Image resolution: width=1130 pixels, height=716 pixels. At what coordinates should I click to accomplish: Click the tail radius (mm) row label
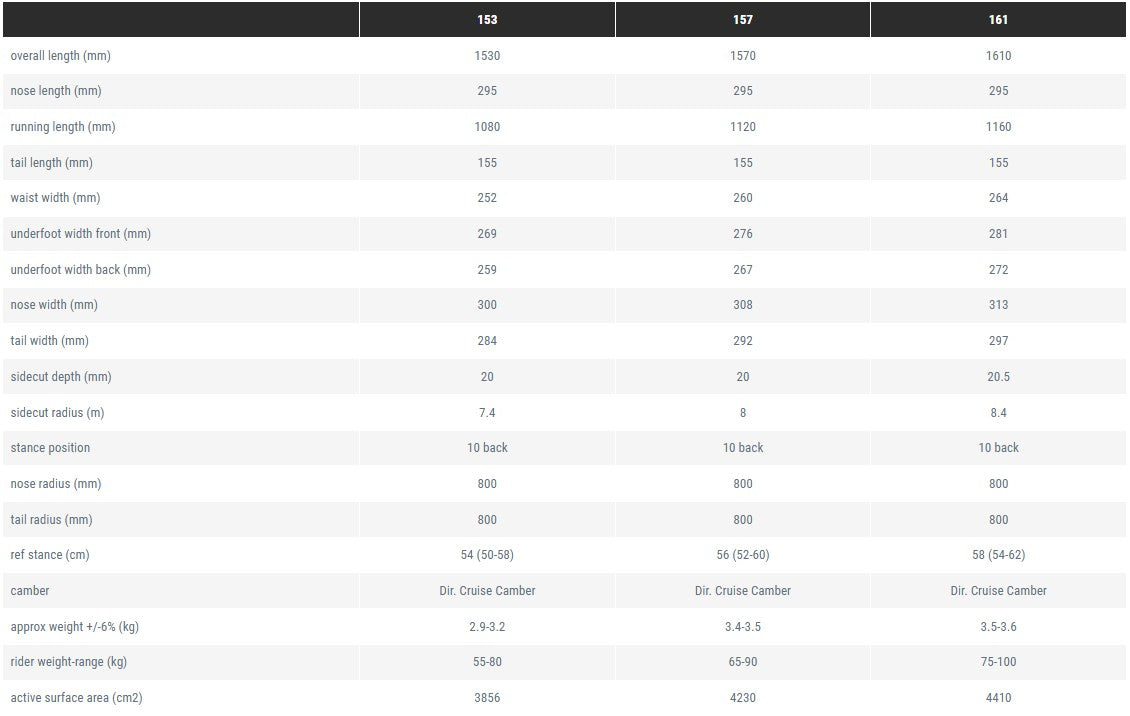coord(51,520)
